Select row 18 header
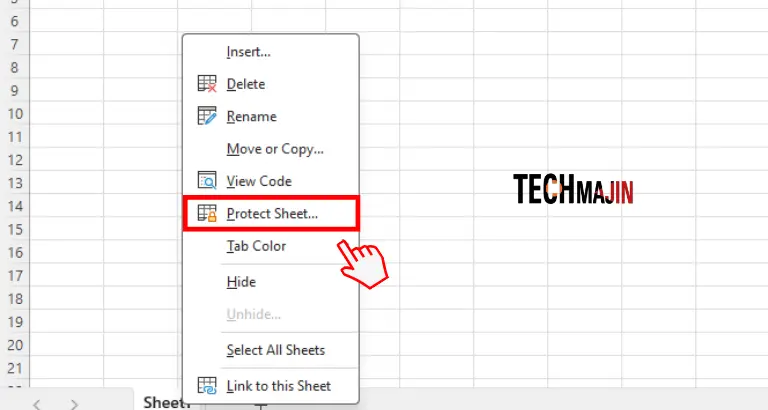 pos(15,299)
